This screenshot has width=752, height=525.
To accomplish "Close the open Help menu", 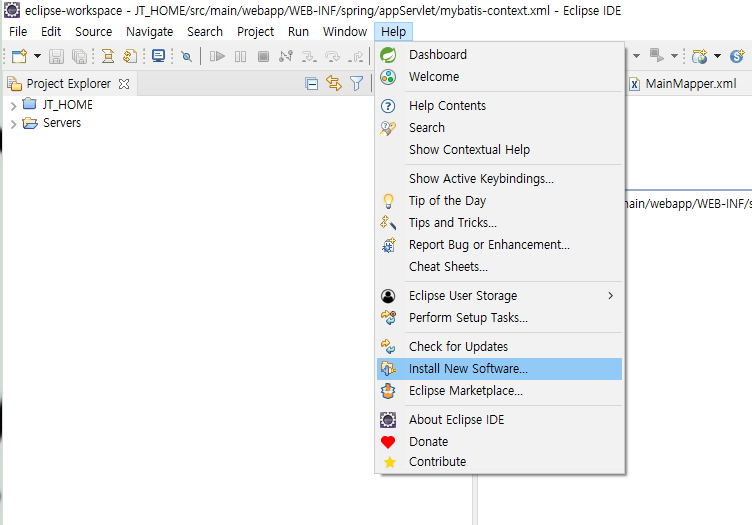I will [x=393, y=32].
